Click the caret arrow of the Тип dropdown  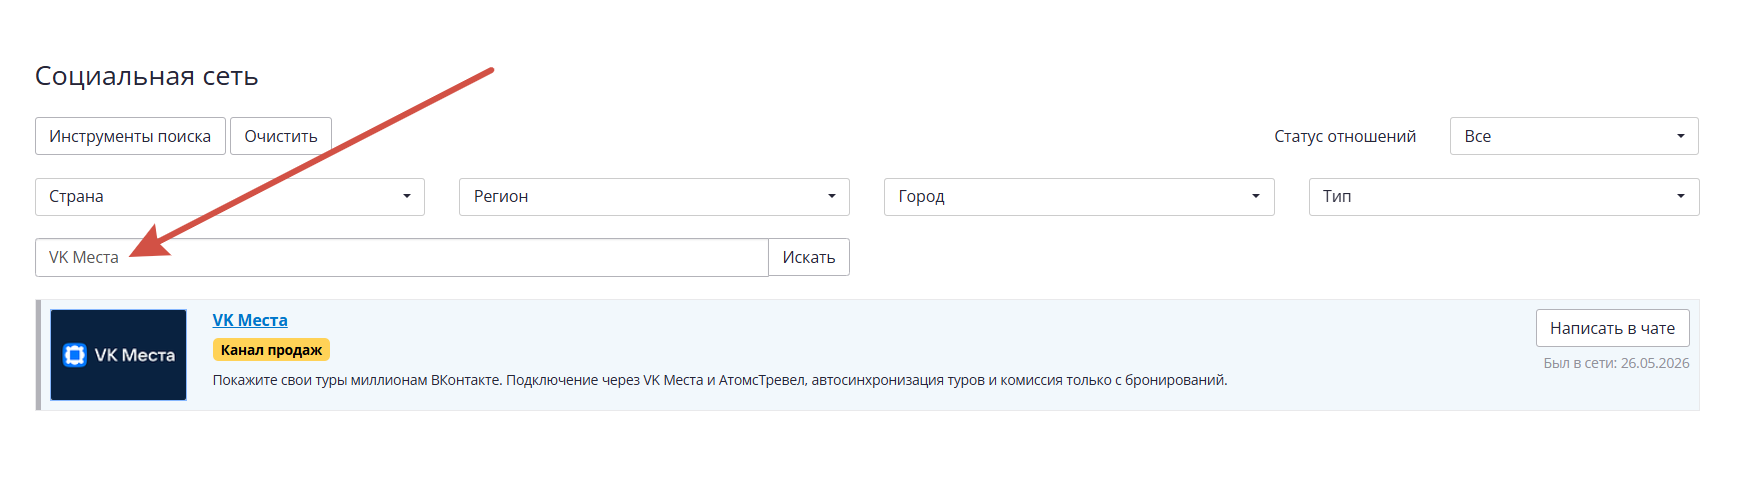1681,197
